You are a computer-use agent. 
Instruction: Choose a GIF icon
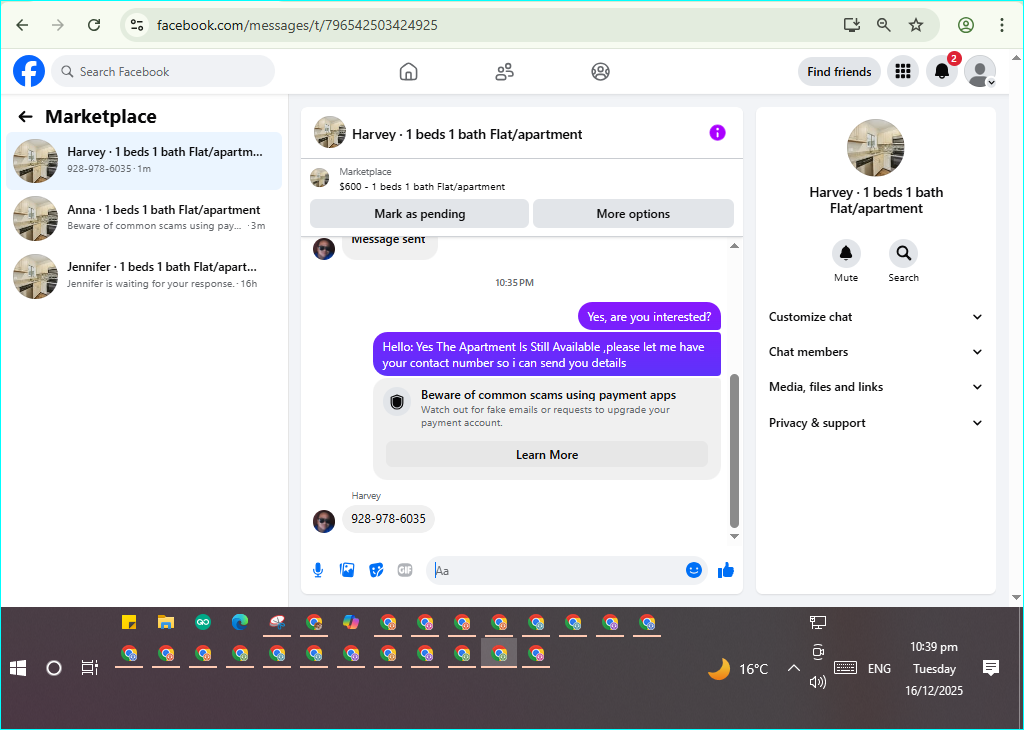coord(405,570)
